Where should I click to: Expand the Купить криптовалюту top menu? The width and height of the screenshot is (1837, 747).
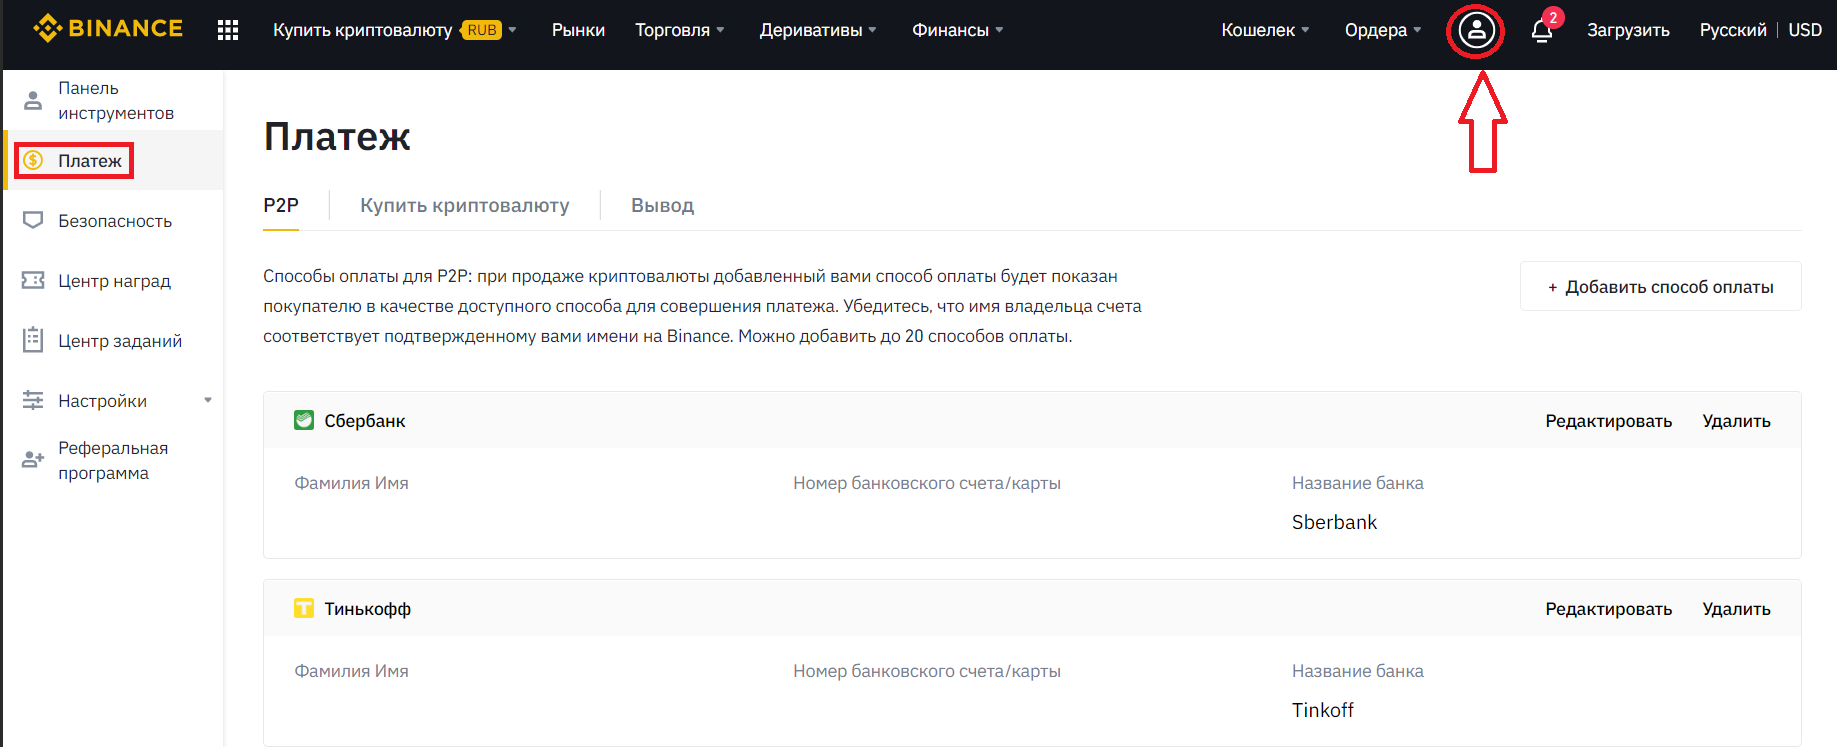(395, 30)
